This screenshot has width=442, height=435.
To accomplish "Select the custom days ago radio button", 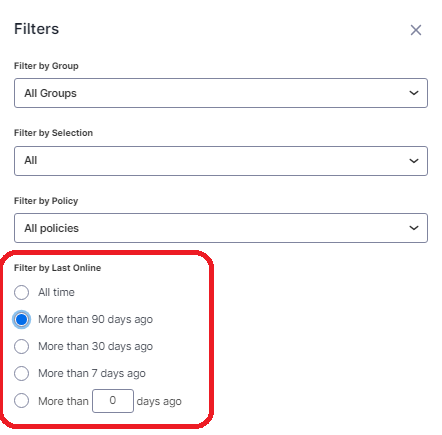I will coord(21,400).
